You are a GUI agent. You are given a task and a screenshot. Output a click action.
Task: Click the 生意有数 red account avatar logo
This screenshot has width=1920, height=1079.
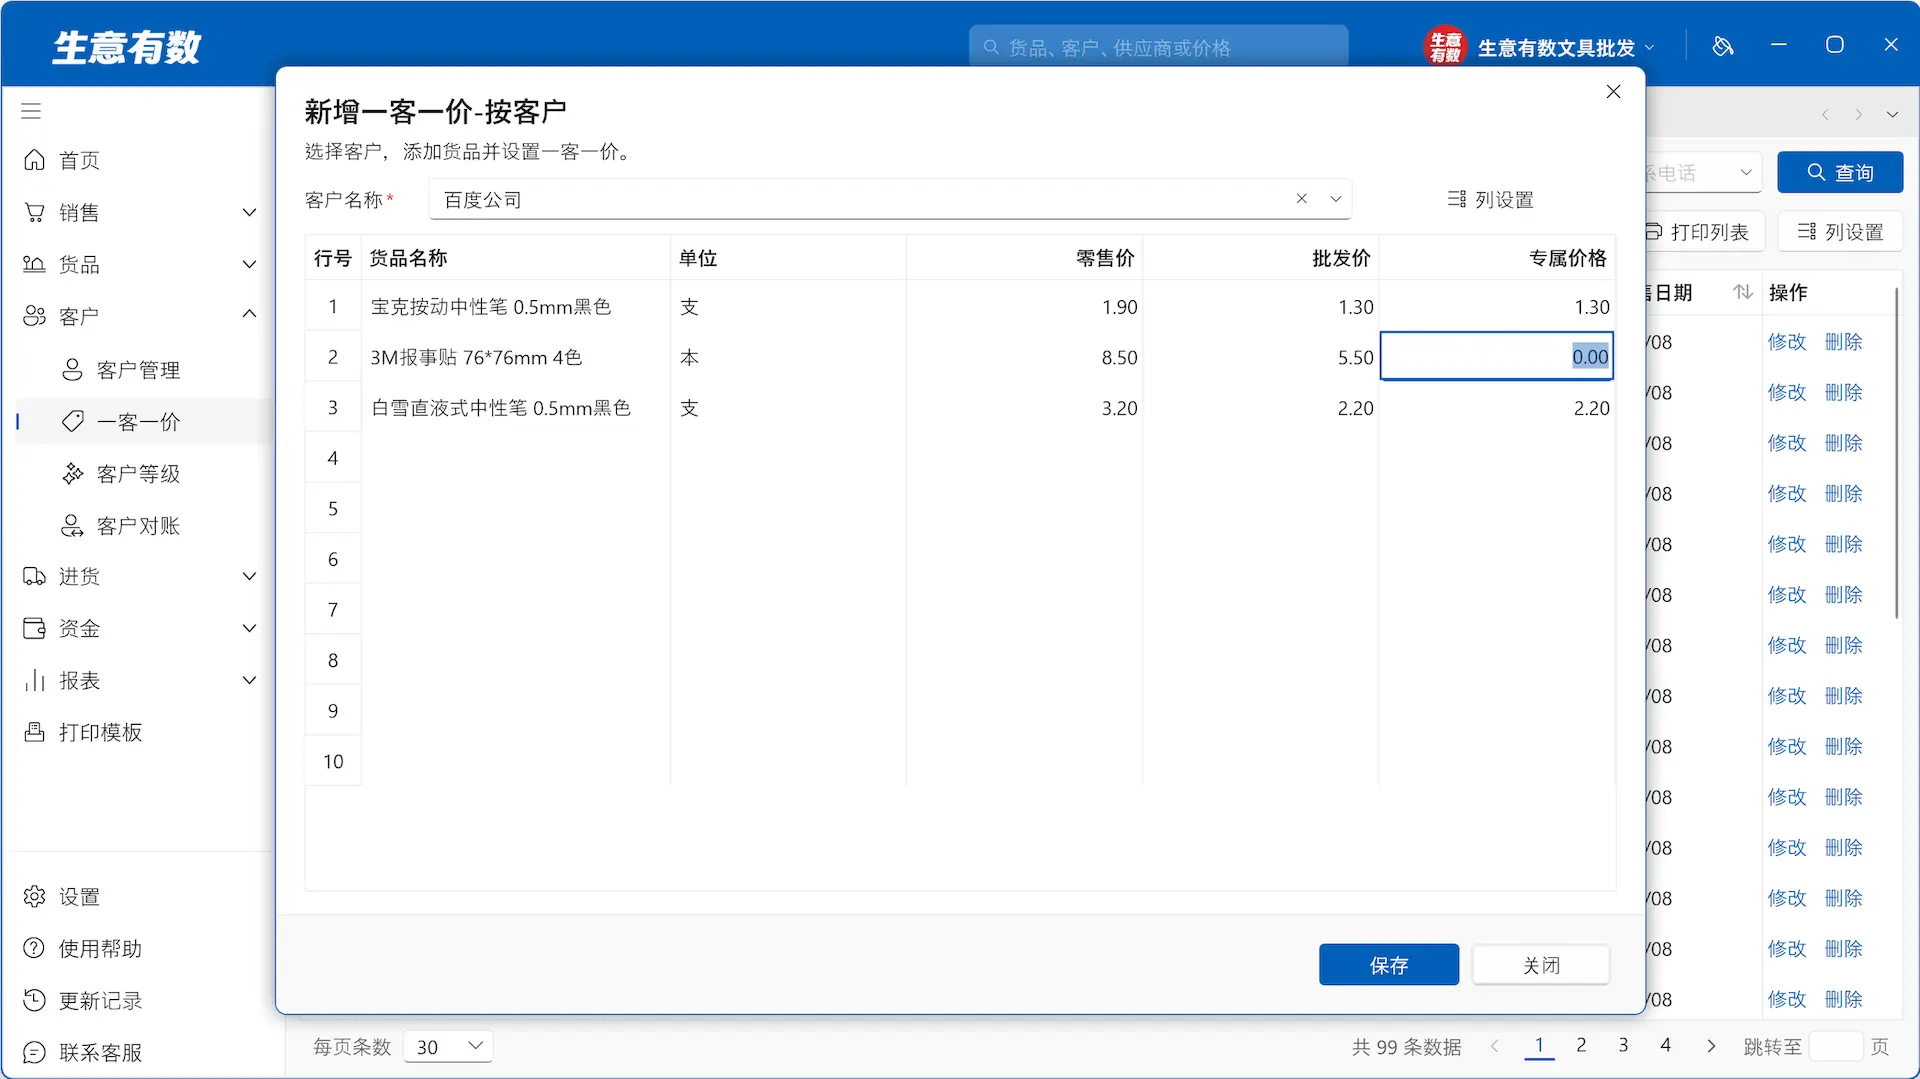[x=1445, y=47]
